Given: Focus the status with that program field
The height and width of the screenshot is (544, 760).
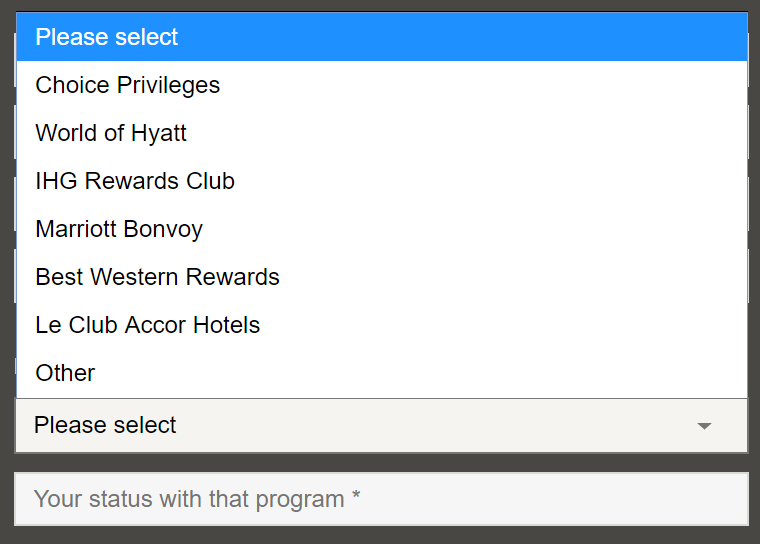Looking at the screenshot, I should [x=380, y=498].
